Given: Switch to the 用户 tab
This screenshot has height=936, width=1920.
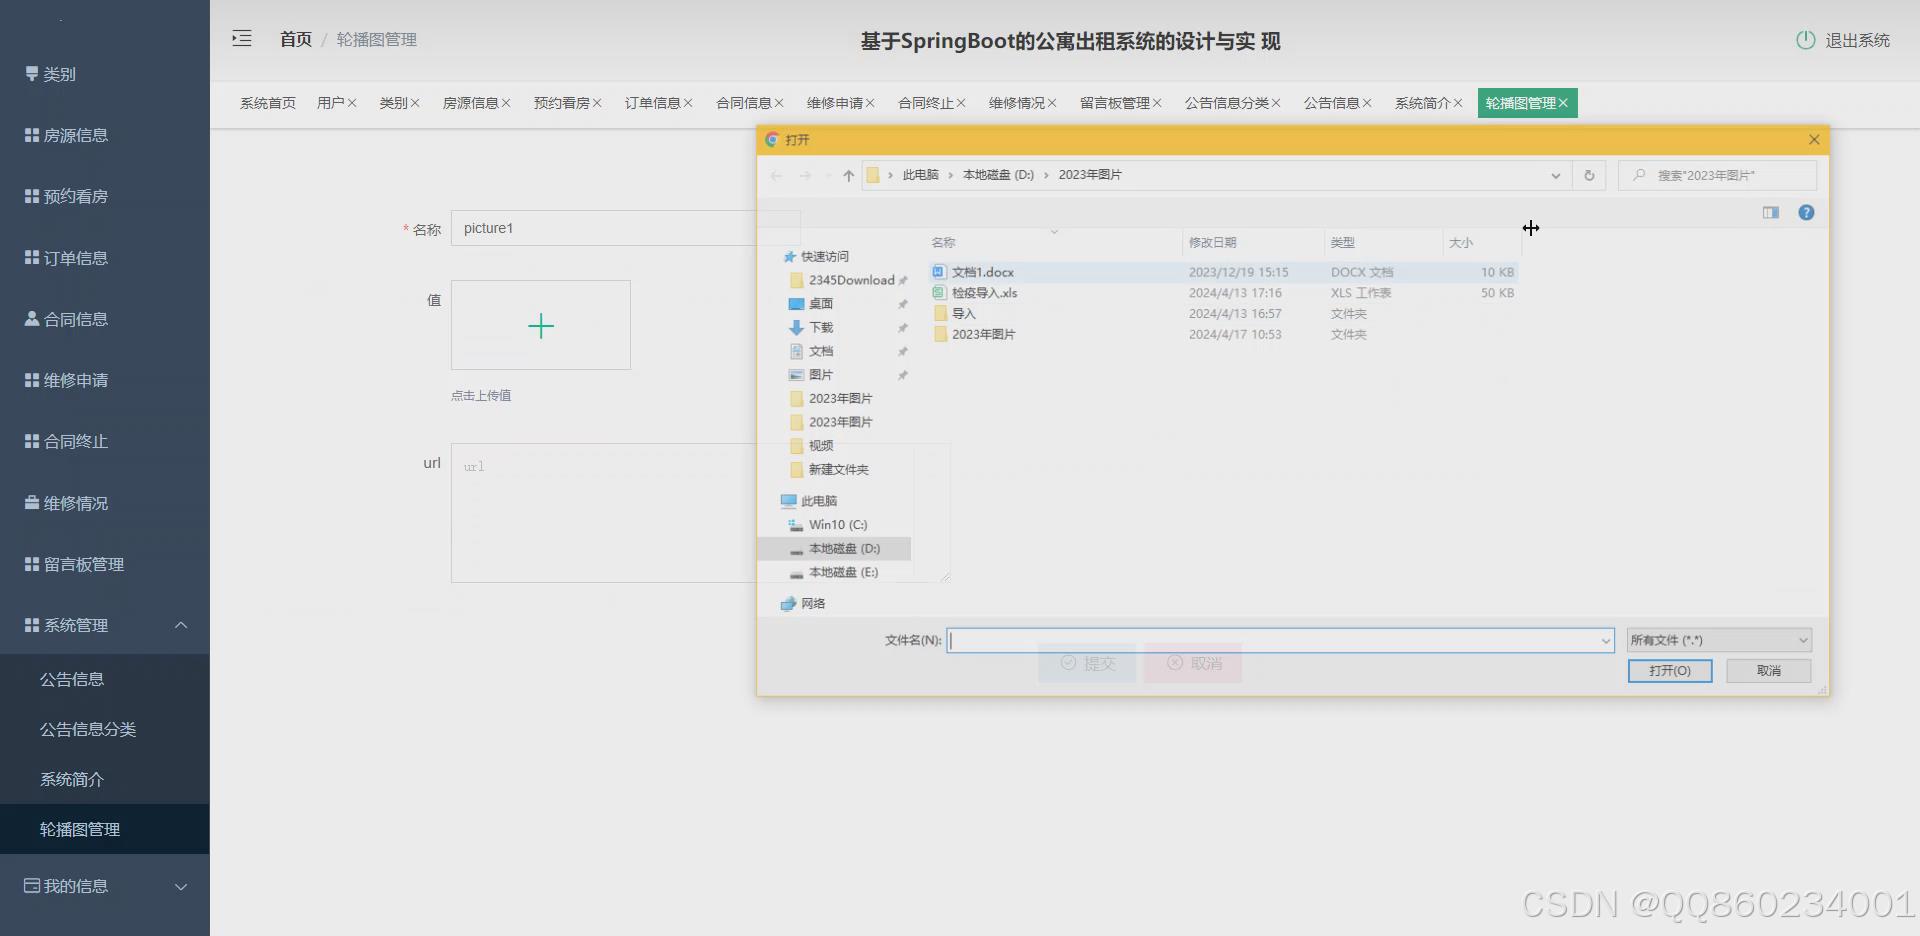Looking at the screenshot, I should click(x=331, y=102).
